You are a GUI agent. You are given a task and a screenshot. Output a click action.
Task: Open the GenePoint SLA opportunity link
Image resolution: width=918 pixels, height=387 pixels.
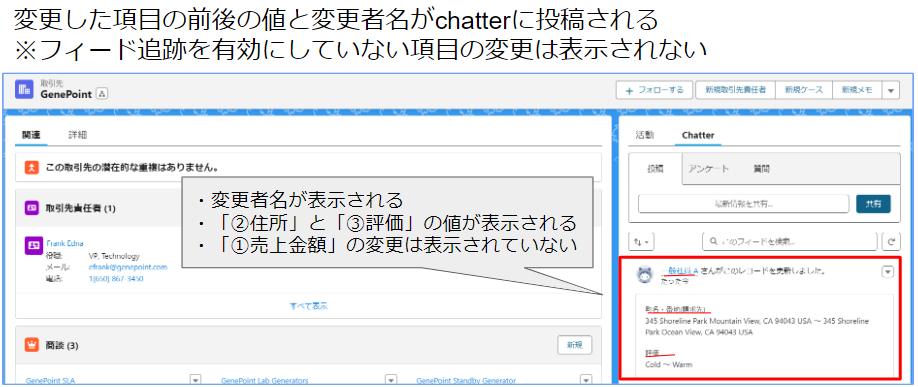pyautogui.click(x=51, y=381)
